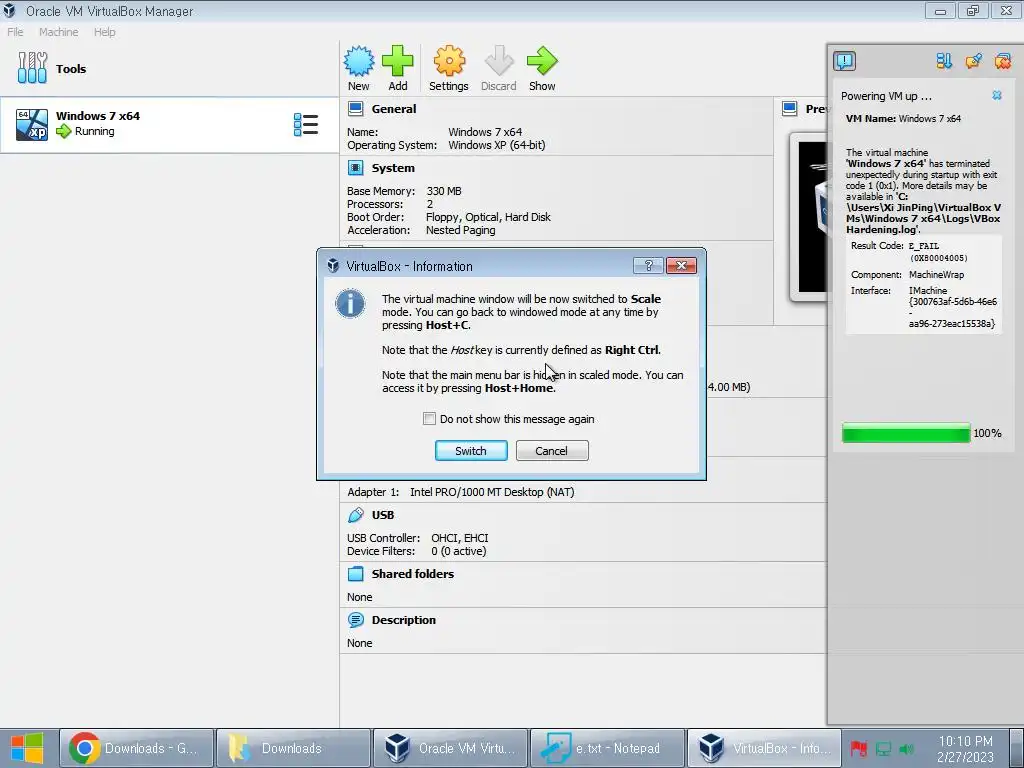Click the VirtualBox logo in title bar
Viewport: 1024px width, 768px height.
point(10,10)
